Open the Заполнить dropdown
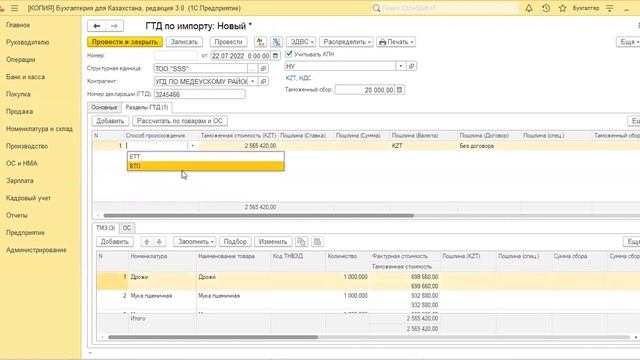 (195, 242)
